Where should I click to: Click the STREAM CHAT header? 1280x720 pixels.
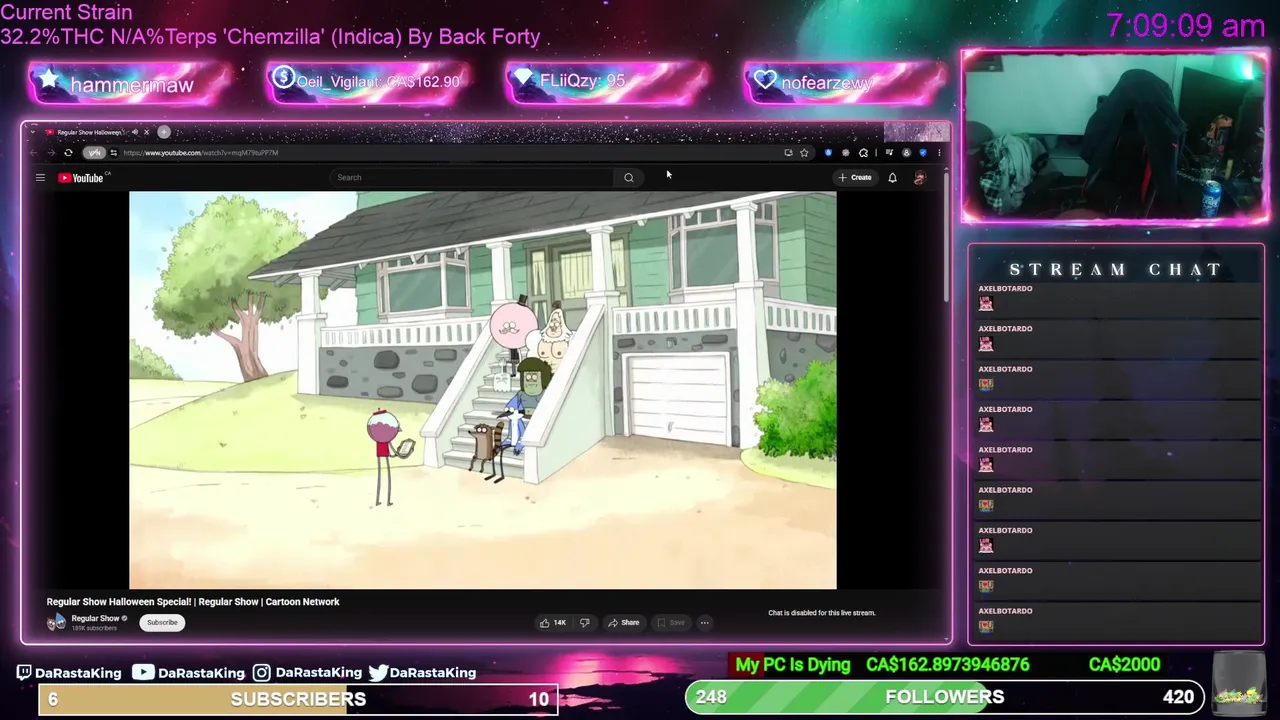(x=1116, y=270)
